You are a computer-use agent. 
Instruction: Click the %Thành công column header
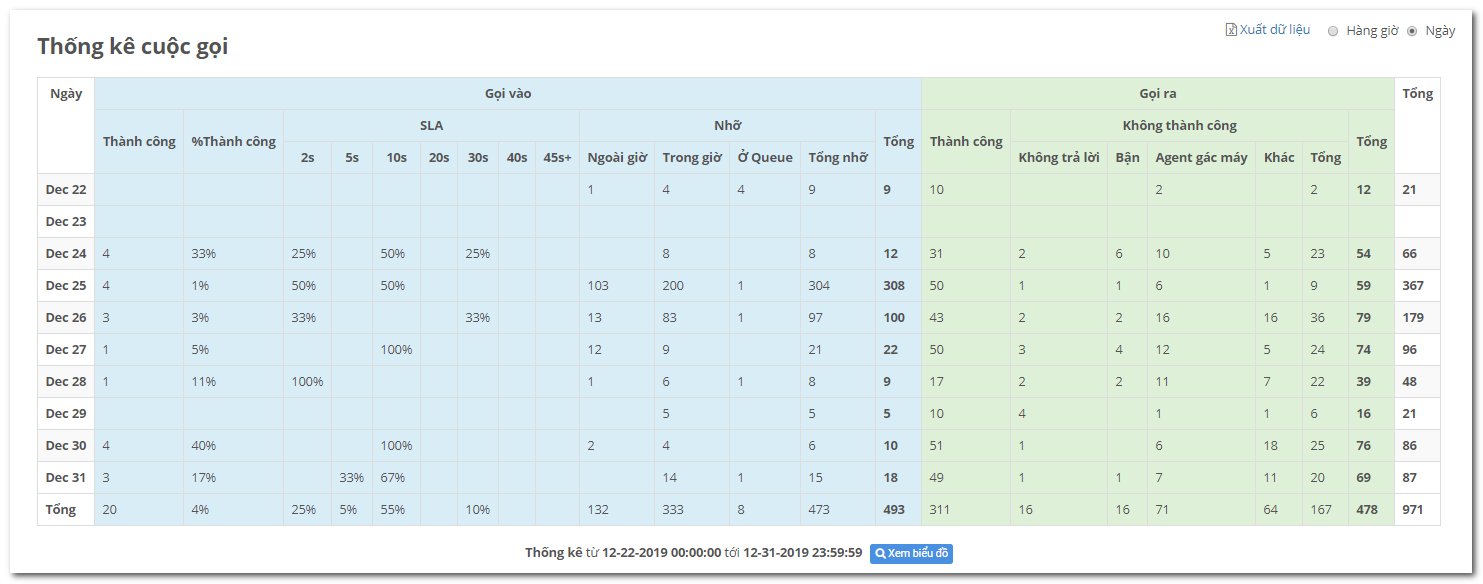point(233,142)
